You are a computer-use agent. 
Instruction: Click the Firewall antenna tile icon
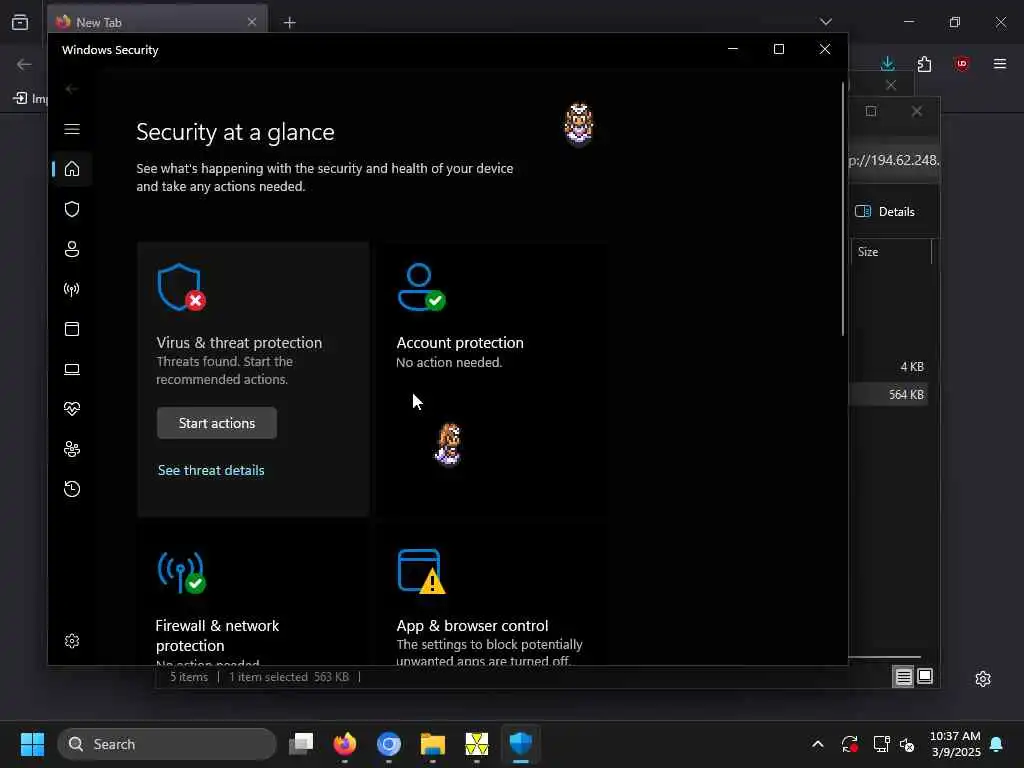click(x=182, y=573)
